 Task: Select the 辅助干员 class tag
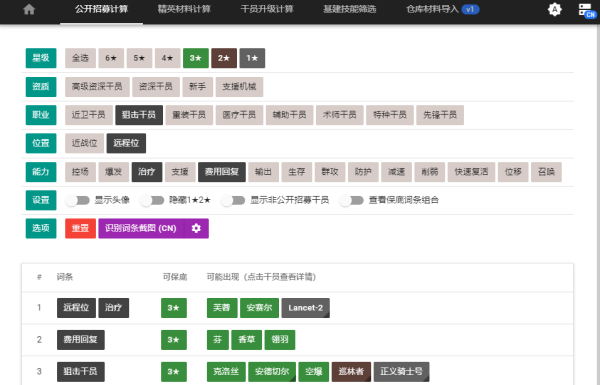coord(289,115)
